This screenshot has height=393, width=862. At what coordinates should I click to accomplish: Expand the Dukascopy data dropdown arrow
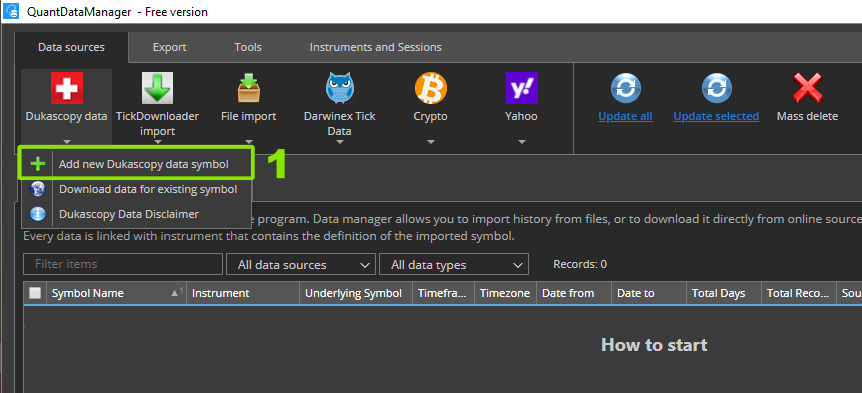pos(67,142)
